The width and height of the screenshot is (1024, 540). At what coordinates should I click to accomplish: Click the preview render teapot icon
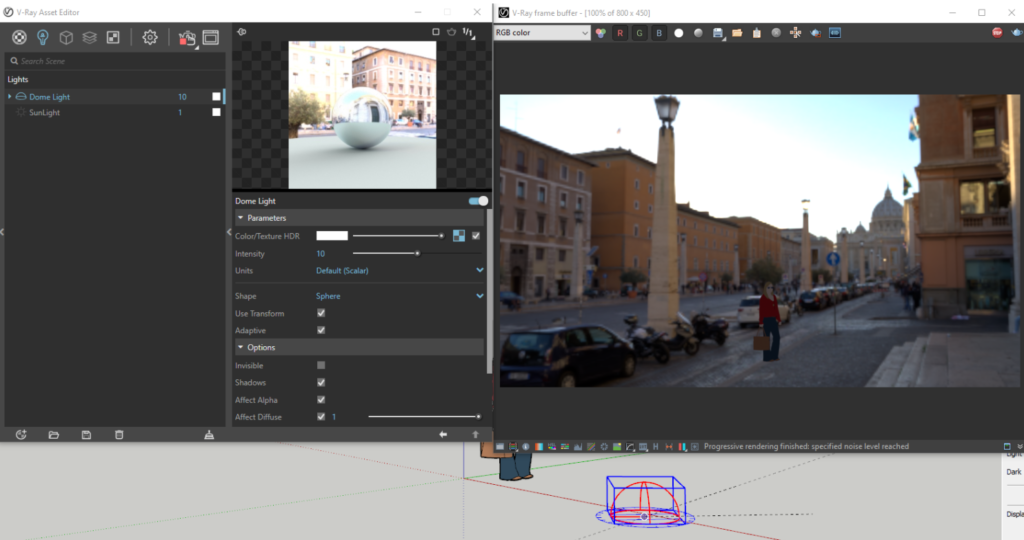point(451,31)
